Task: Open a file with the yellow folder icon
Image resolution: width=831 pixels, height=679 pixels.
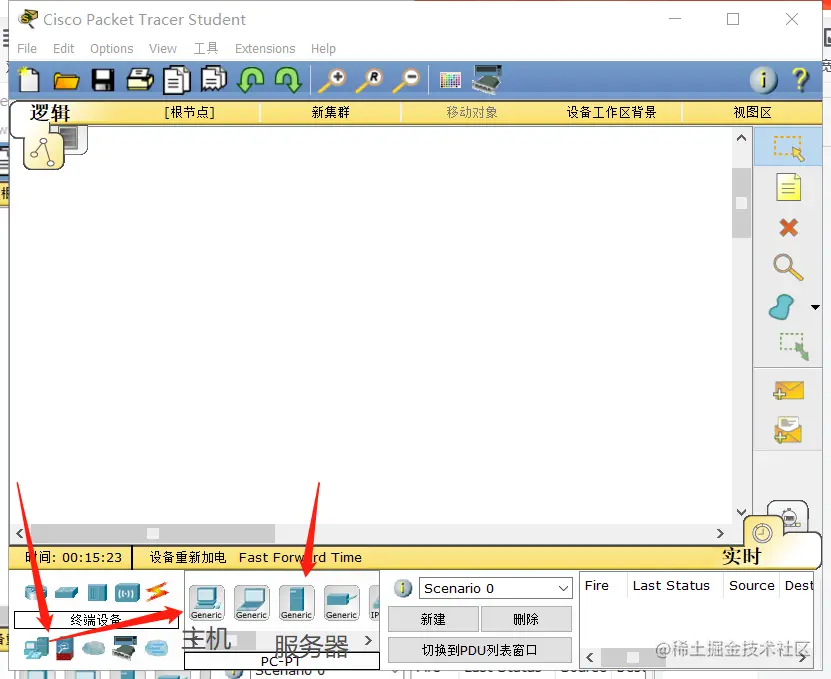Action: coord(66,81)
